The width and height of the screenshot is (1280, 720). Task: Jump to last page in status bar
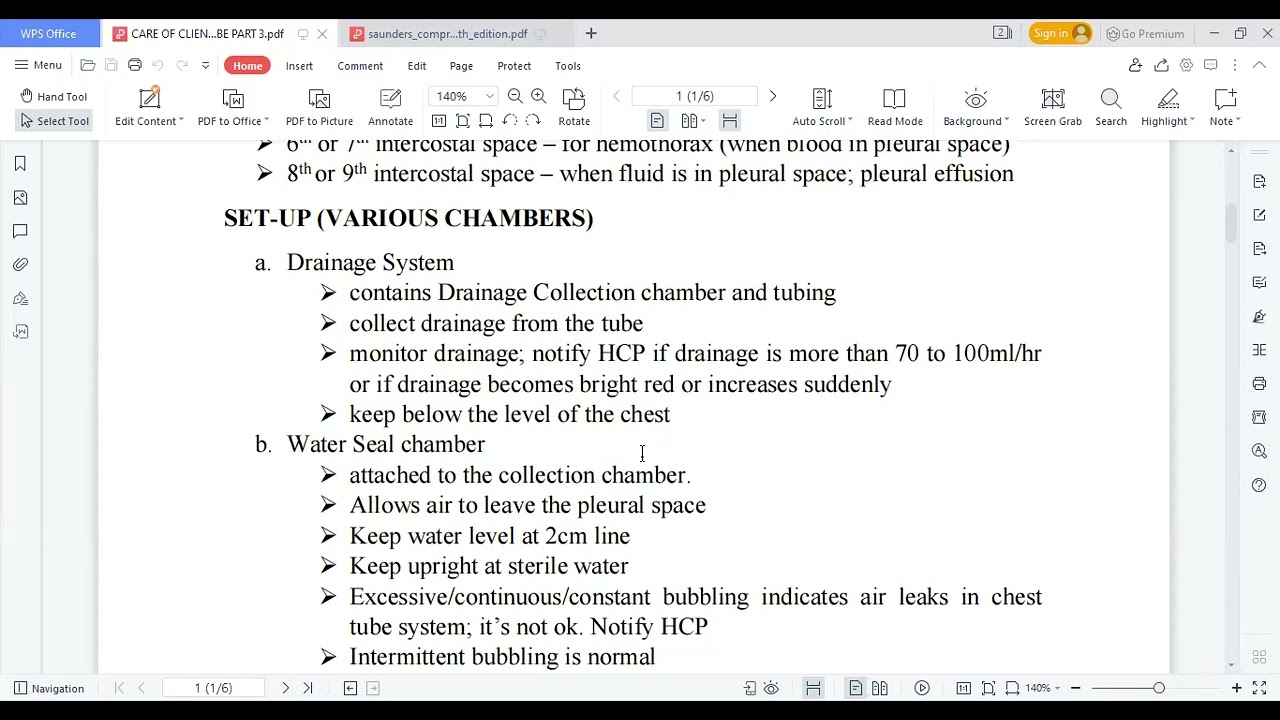pyautogui.click(x=308, y=688)
